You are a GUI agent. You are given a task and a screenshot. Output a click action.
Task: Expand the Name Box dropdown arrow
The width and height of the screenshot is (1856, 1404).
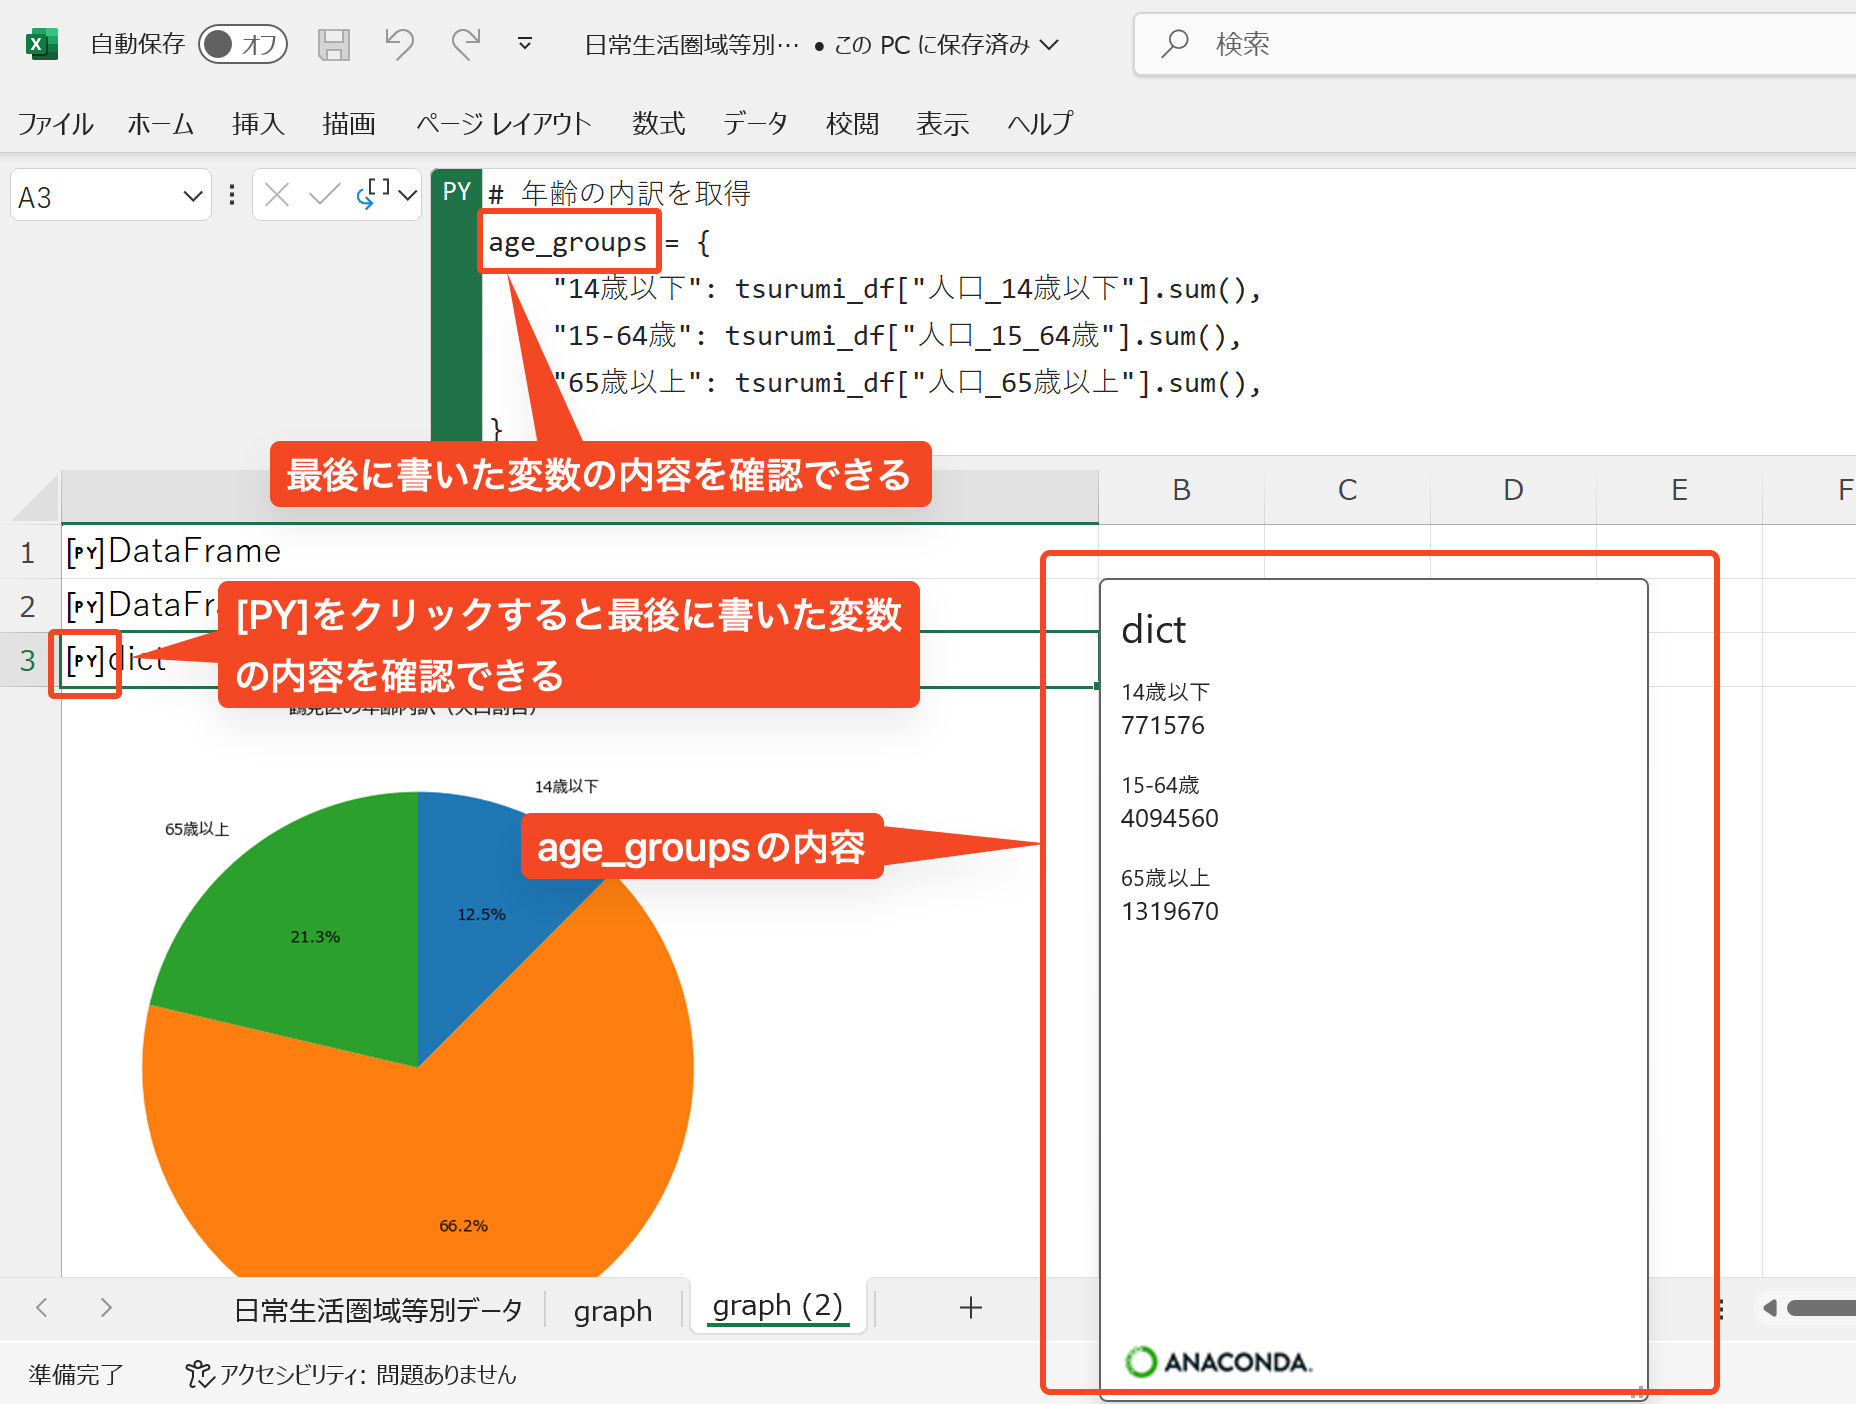(x=193, y=196)
